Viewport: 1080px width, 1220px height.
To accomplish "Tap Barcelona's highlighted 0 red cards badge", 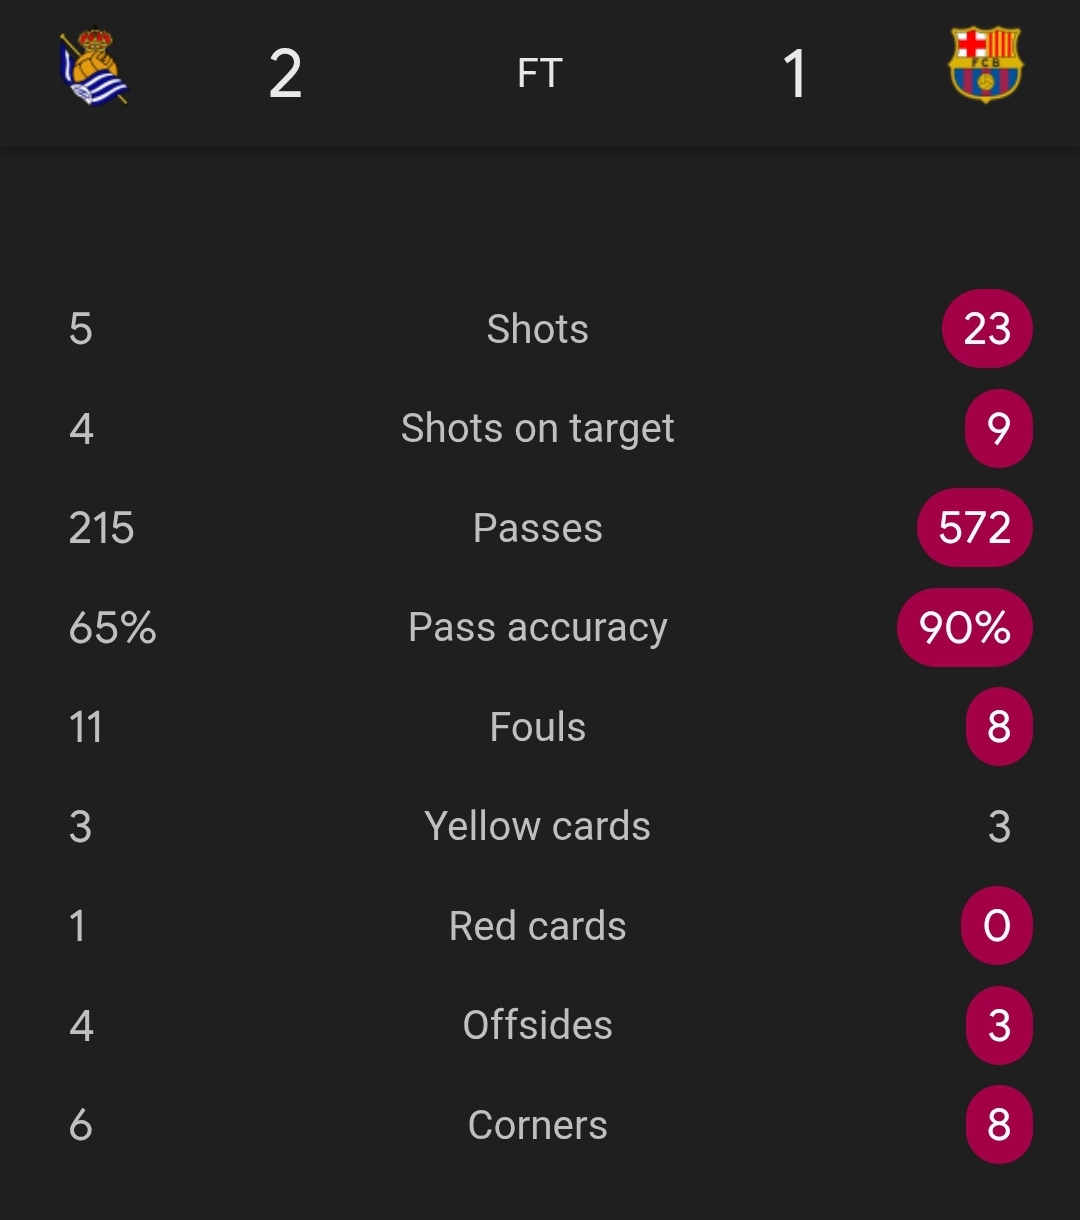I will [x=997, y=926].
